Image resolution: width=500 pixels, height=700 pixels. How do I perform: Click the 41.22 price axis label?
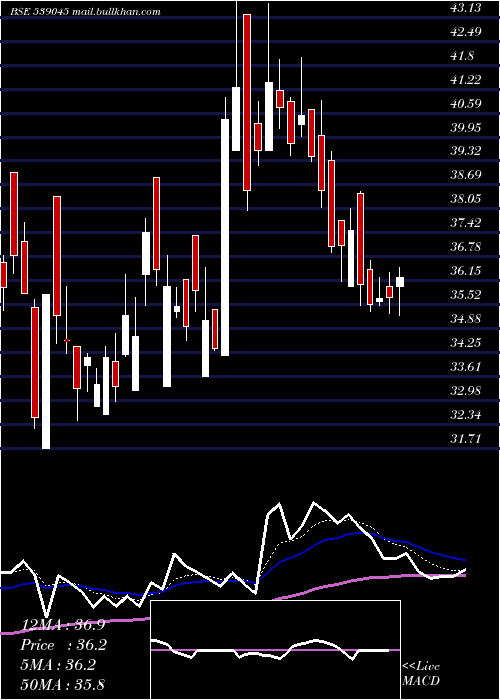[x=467, y=80]
